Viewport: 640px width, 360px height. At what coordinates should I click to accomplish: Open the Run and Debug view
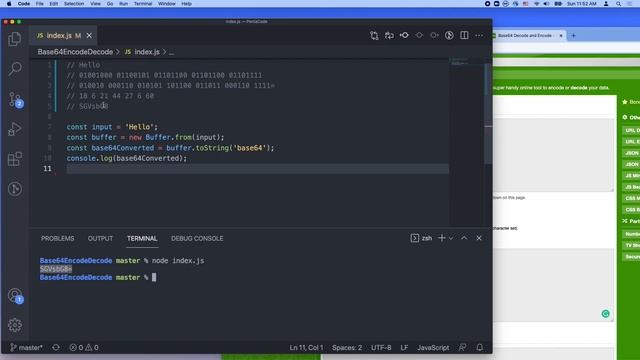pos(15,129)
